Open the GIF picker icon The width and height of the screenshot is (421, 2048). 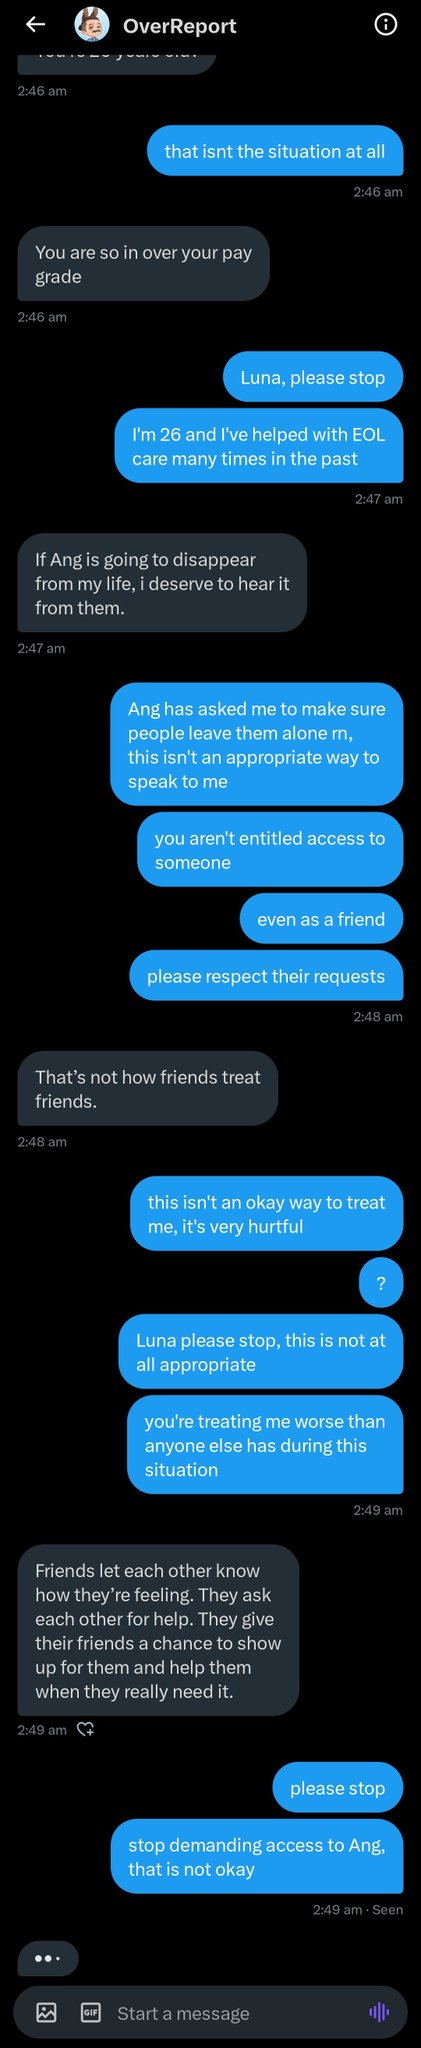click(91, 2012)
